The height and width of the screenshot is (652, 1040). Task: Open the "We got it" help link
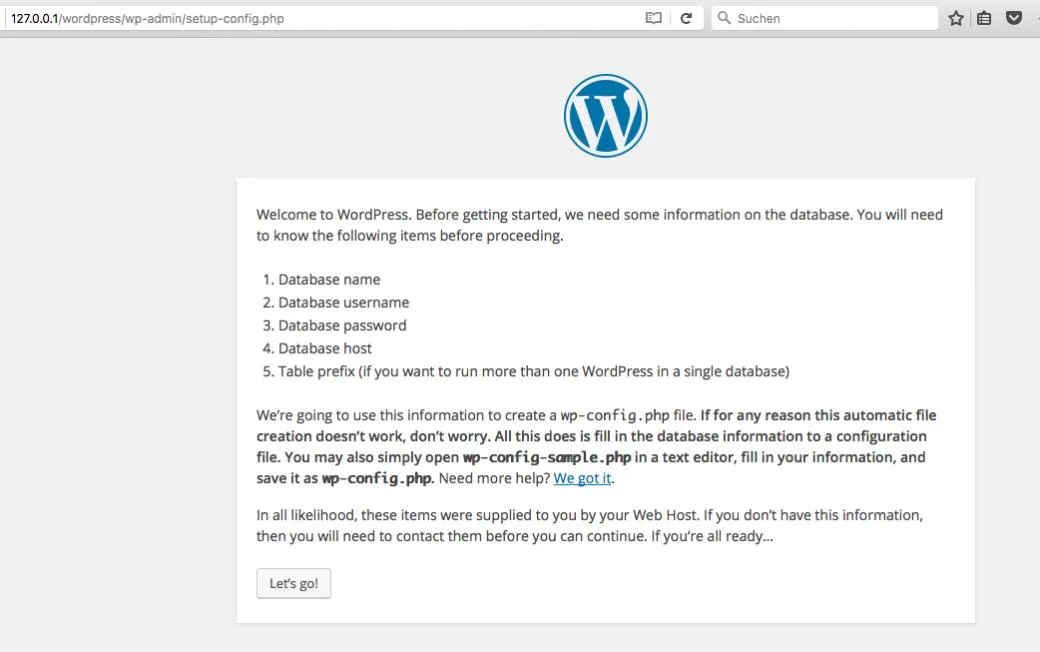click(x=582, y=478)
